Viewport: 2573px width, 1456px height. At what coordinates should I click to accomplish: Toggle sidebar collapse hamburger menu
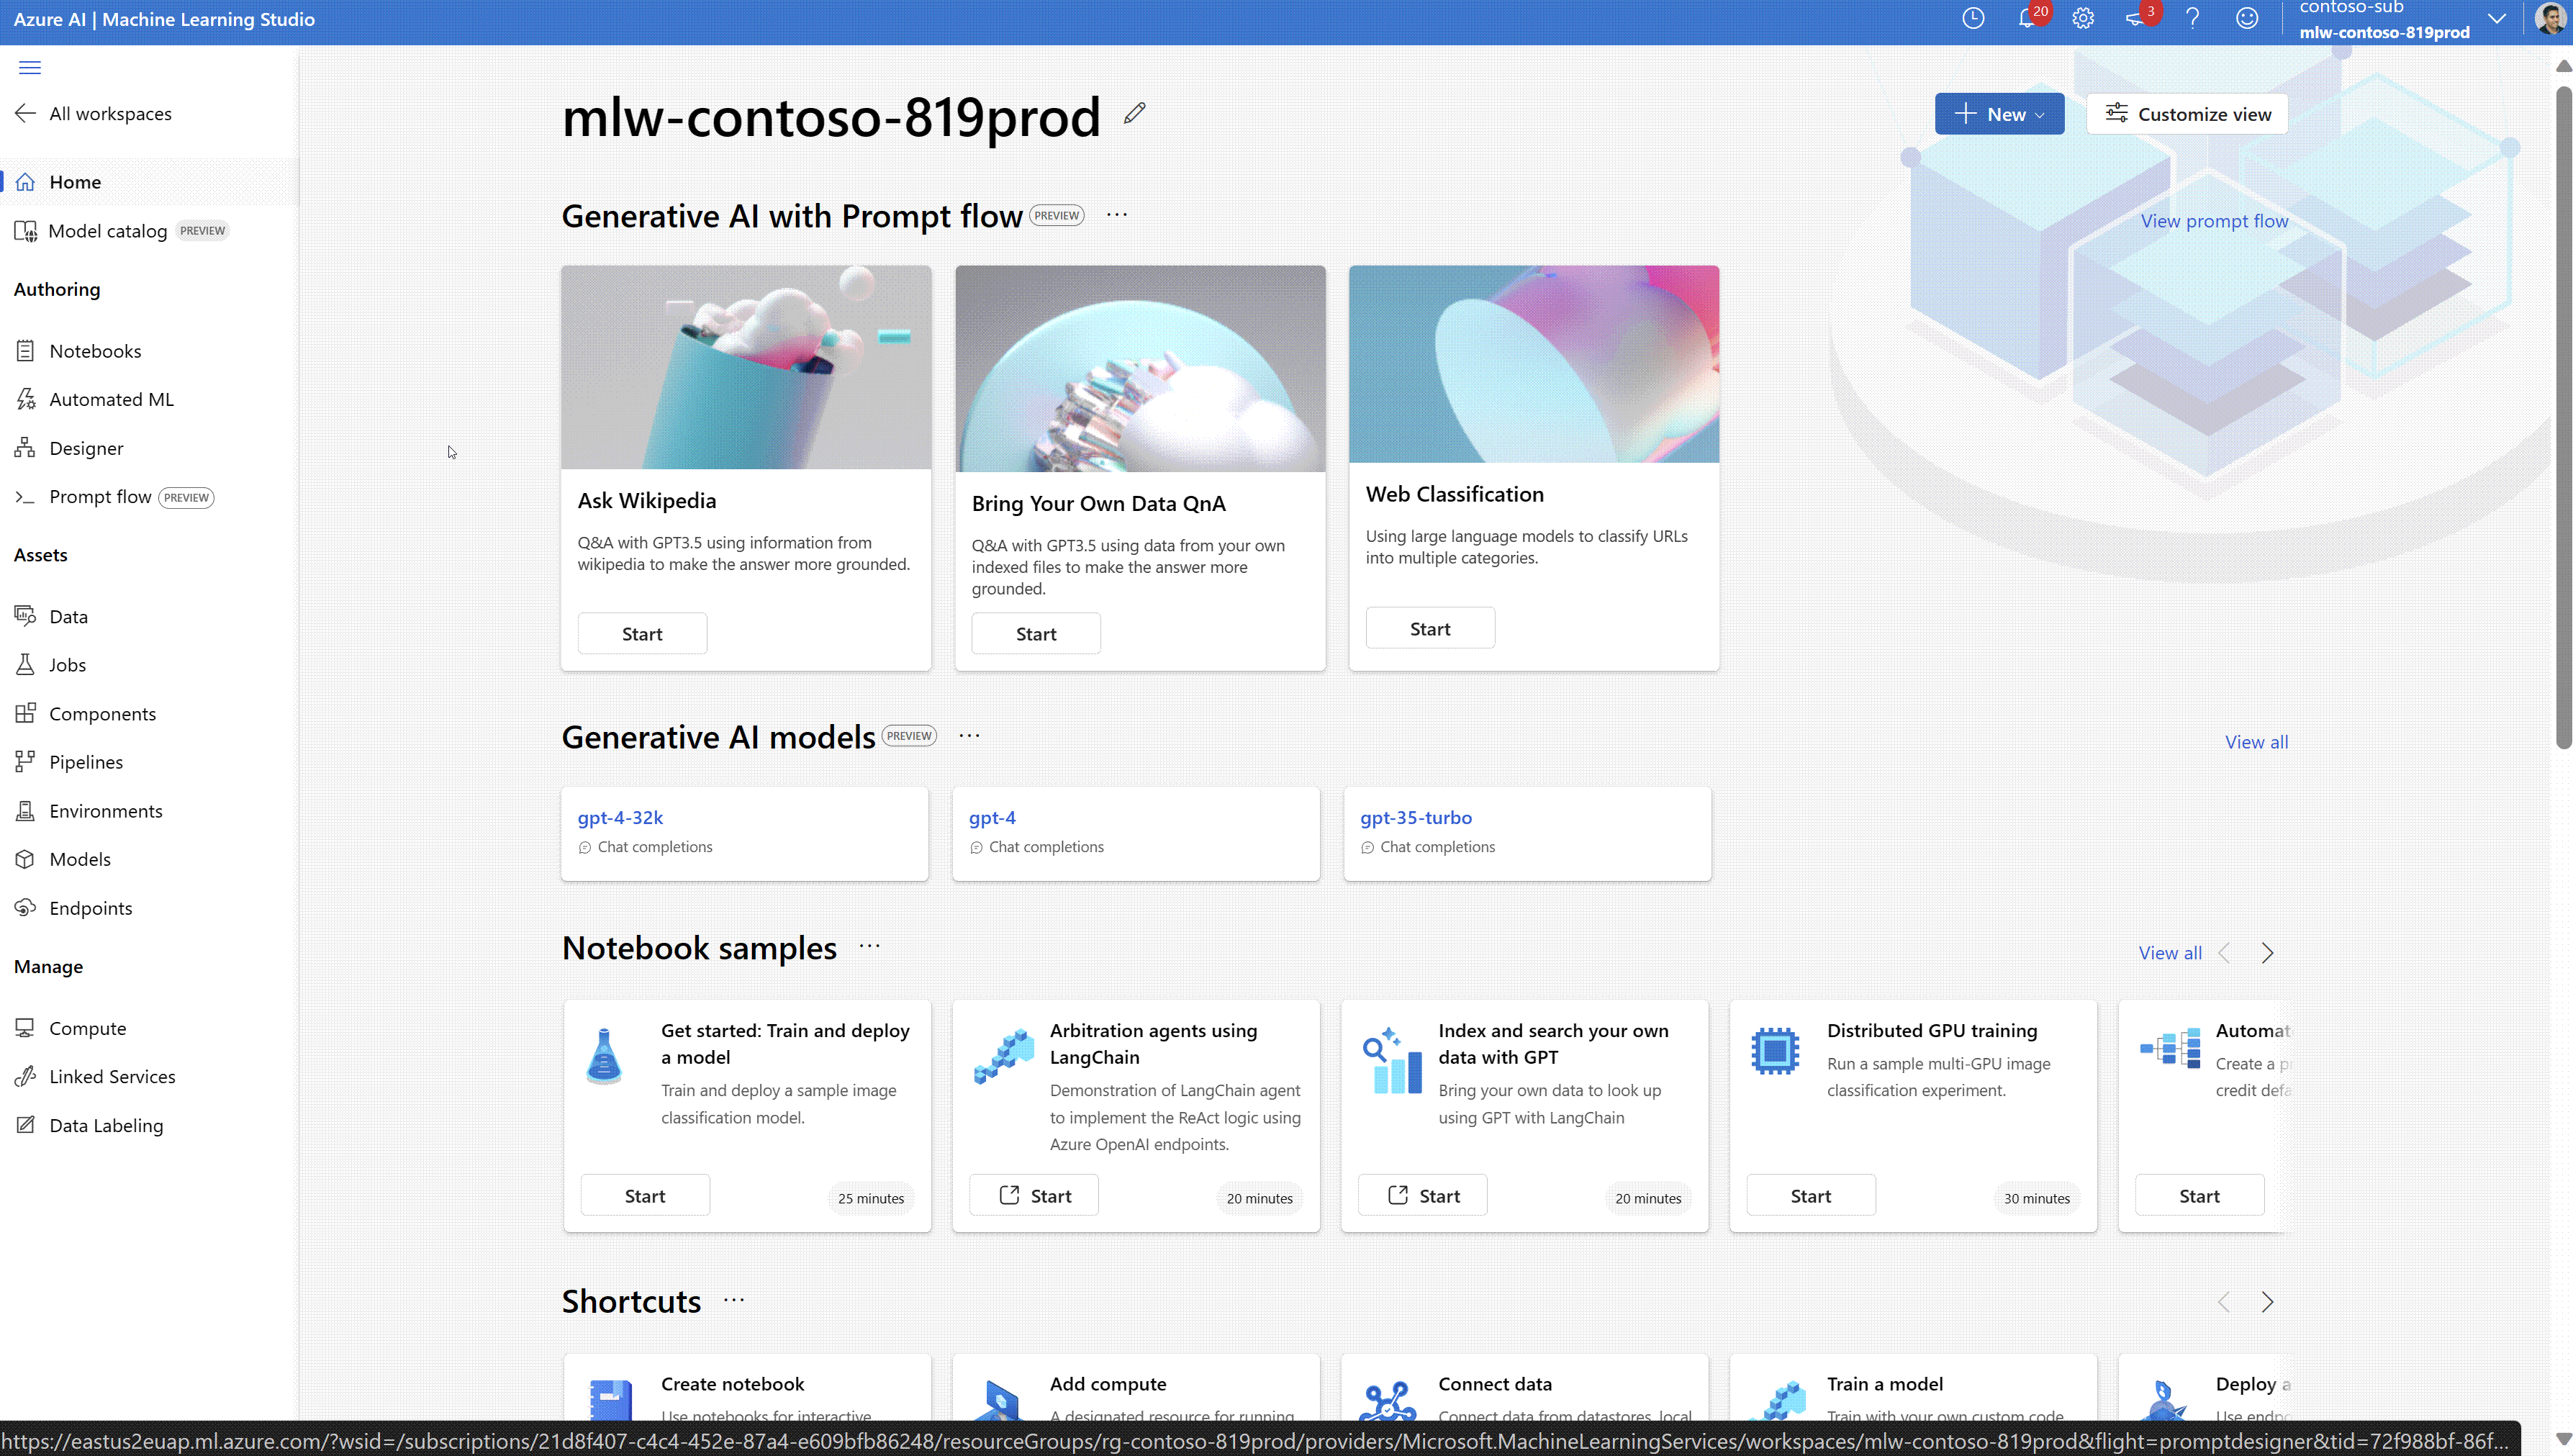tap(30, 65)
